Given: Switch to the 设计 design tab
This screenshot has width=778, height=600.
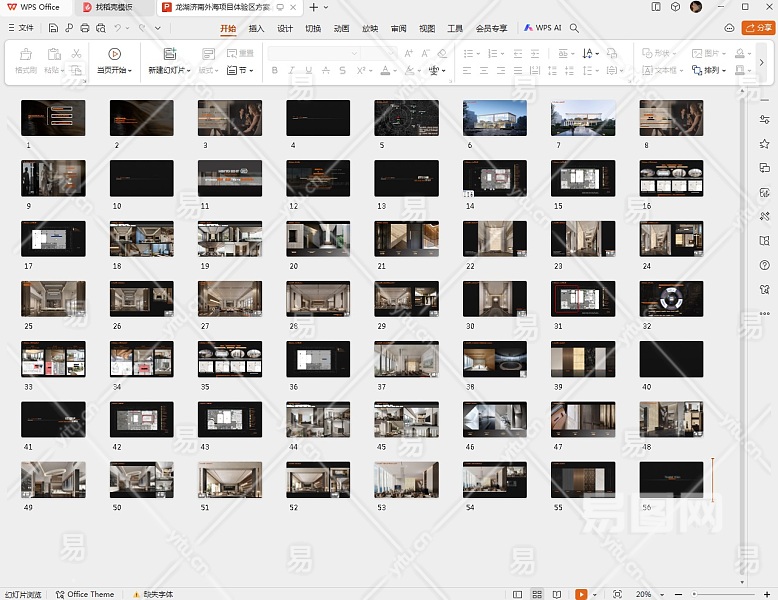Looking at the screenshot, I should [x=285, y=28].
